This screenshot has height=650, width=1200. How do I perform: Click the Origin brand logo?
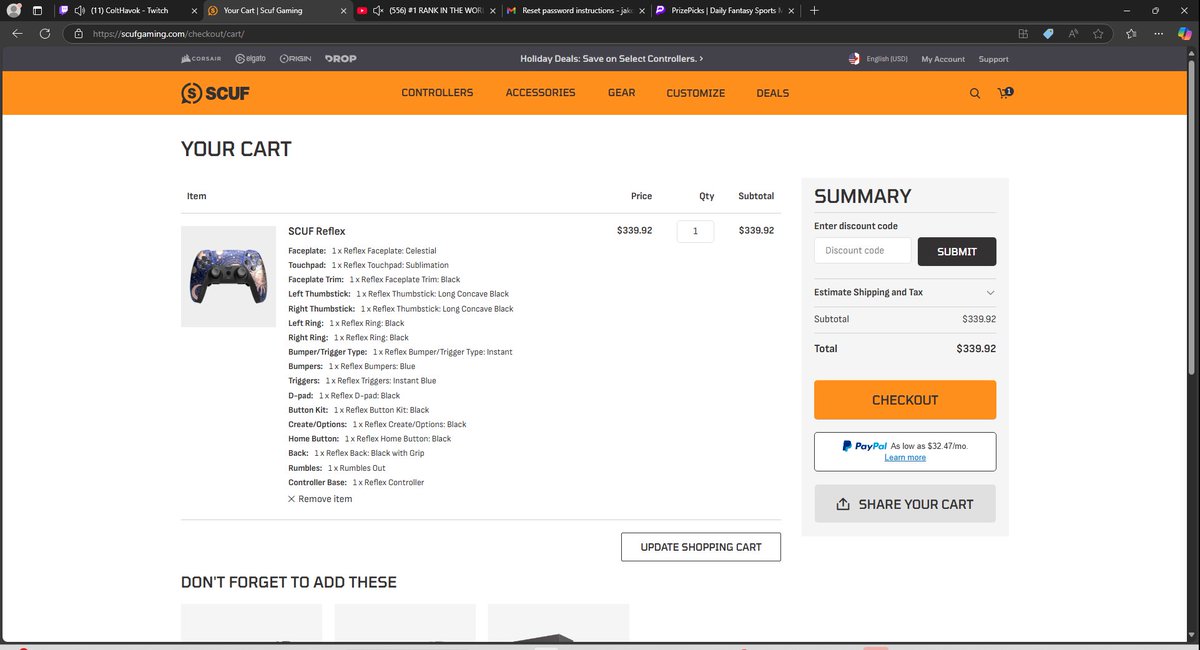pyautogui.click(x=296, y=59)
